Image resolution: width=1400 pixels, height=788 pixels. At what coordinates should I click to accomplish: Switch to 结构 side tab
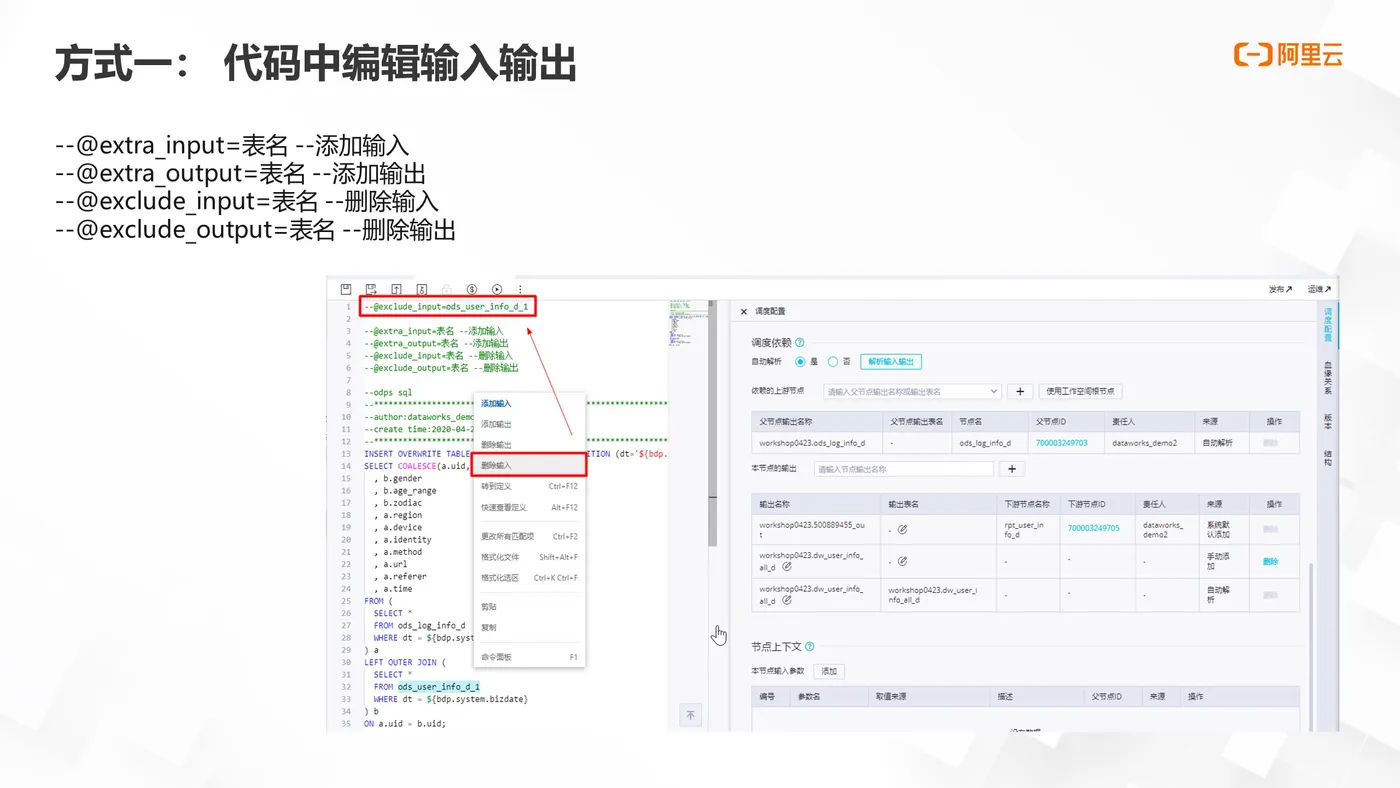(1328, 458)
